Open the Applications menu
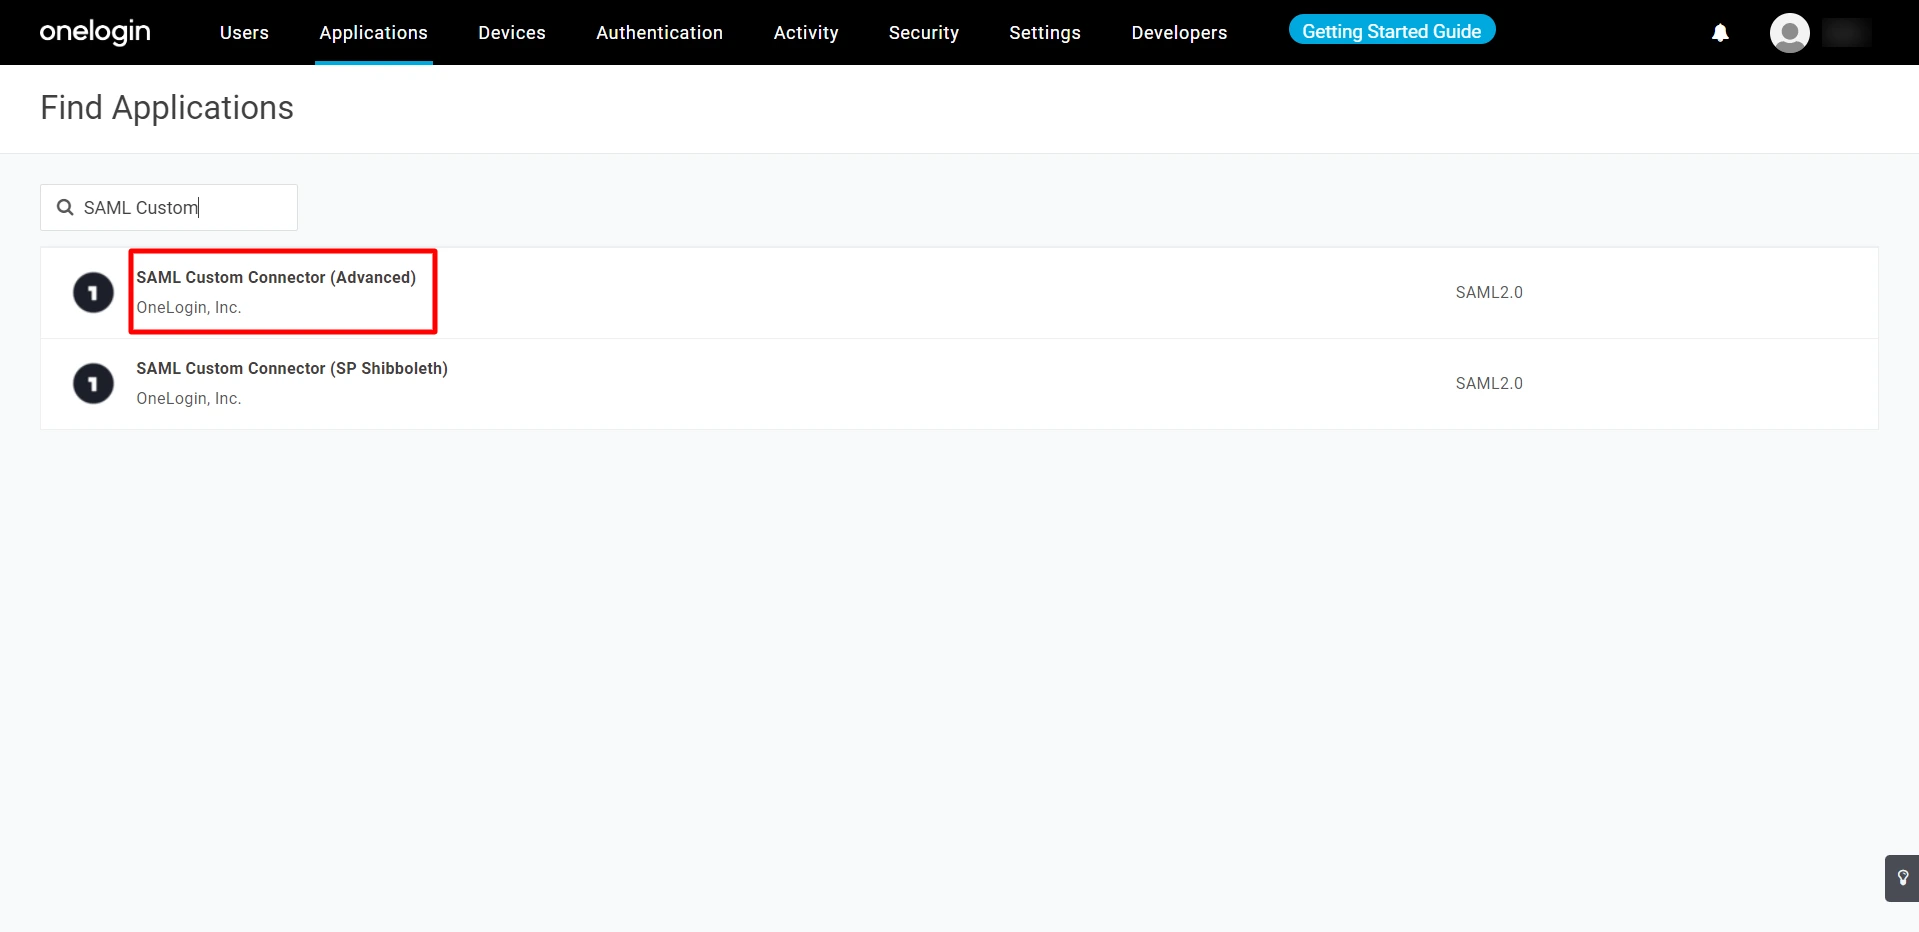The height and width of the screenshot is (932, 1919). [x=373, y=33]
